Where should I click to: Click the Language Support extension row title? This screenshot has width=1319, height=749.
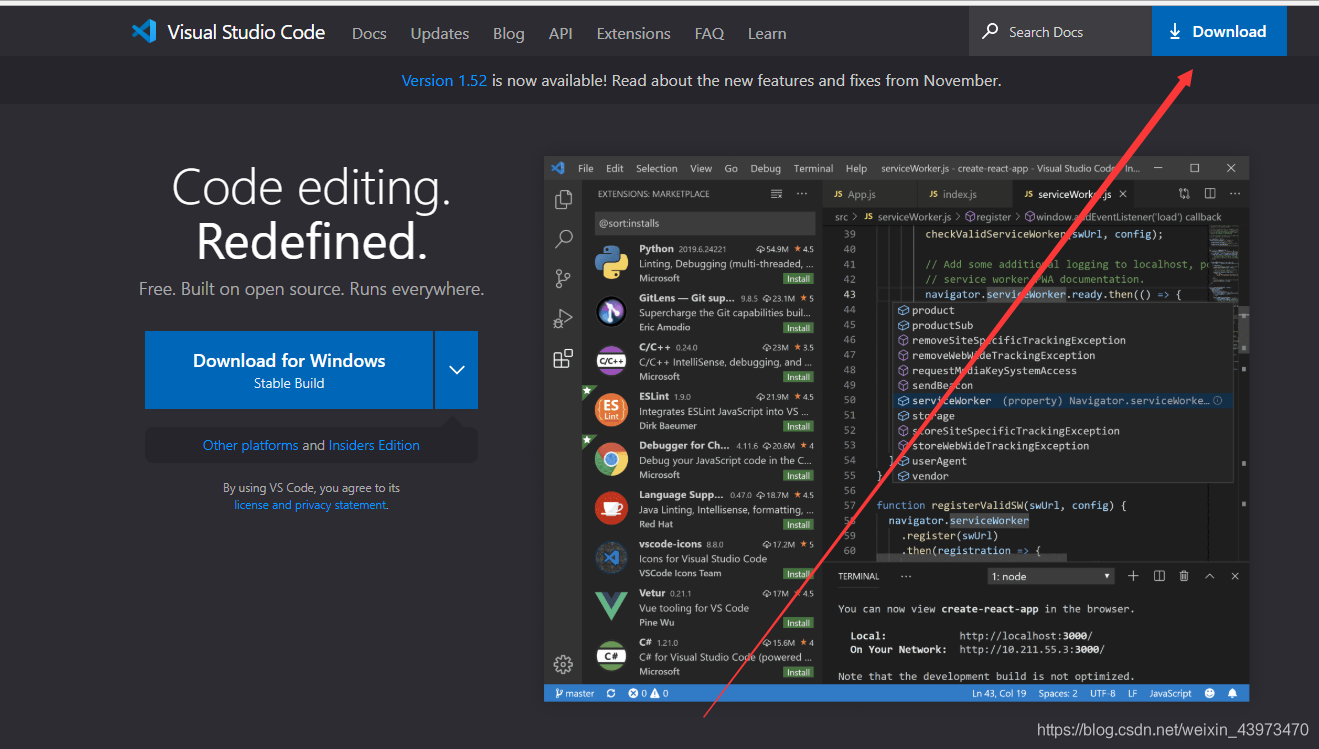click(681, 495)
